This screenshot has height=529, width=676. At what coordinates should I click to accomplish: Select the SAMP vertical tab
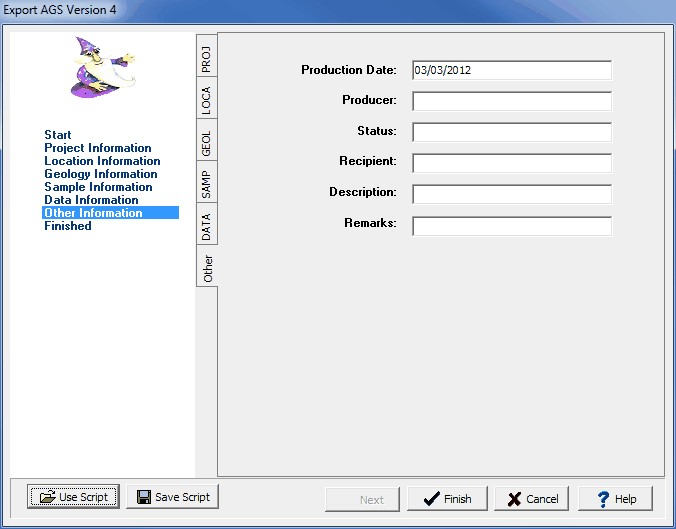tap(206, 183)
